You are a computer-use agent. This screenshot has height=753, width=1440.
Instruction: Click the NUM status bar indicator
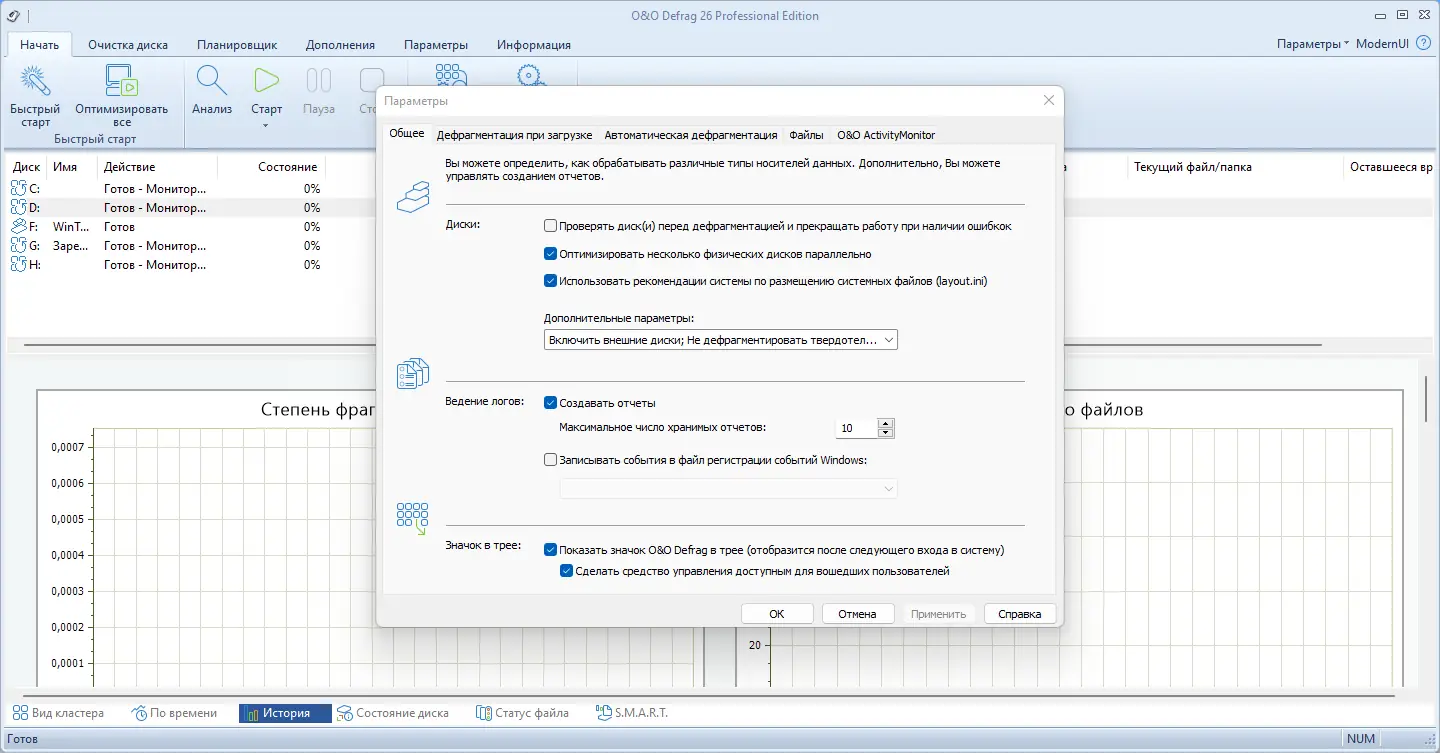[1361, 739]
